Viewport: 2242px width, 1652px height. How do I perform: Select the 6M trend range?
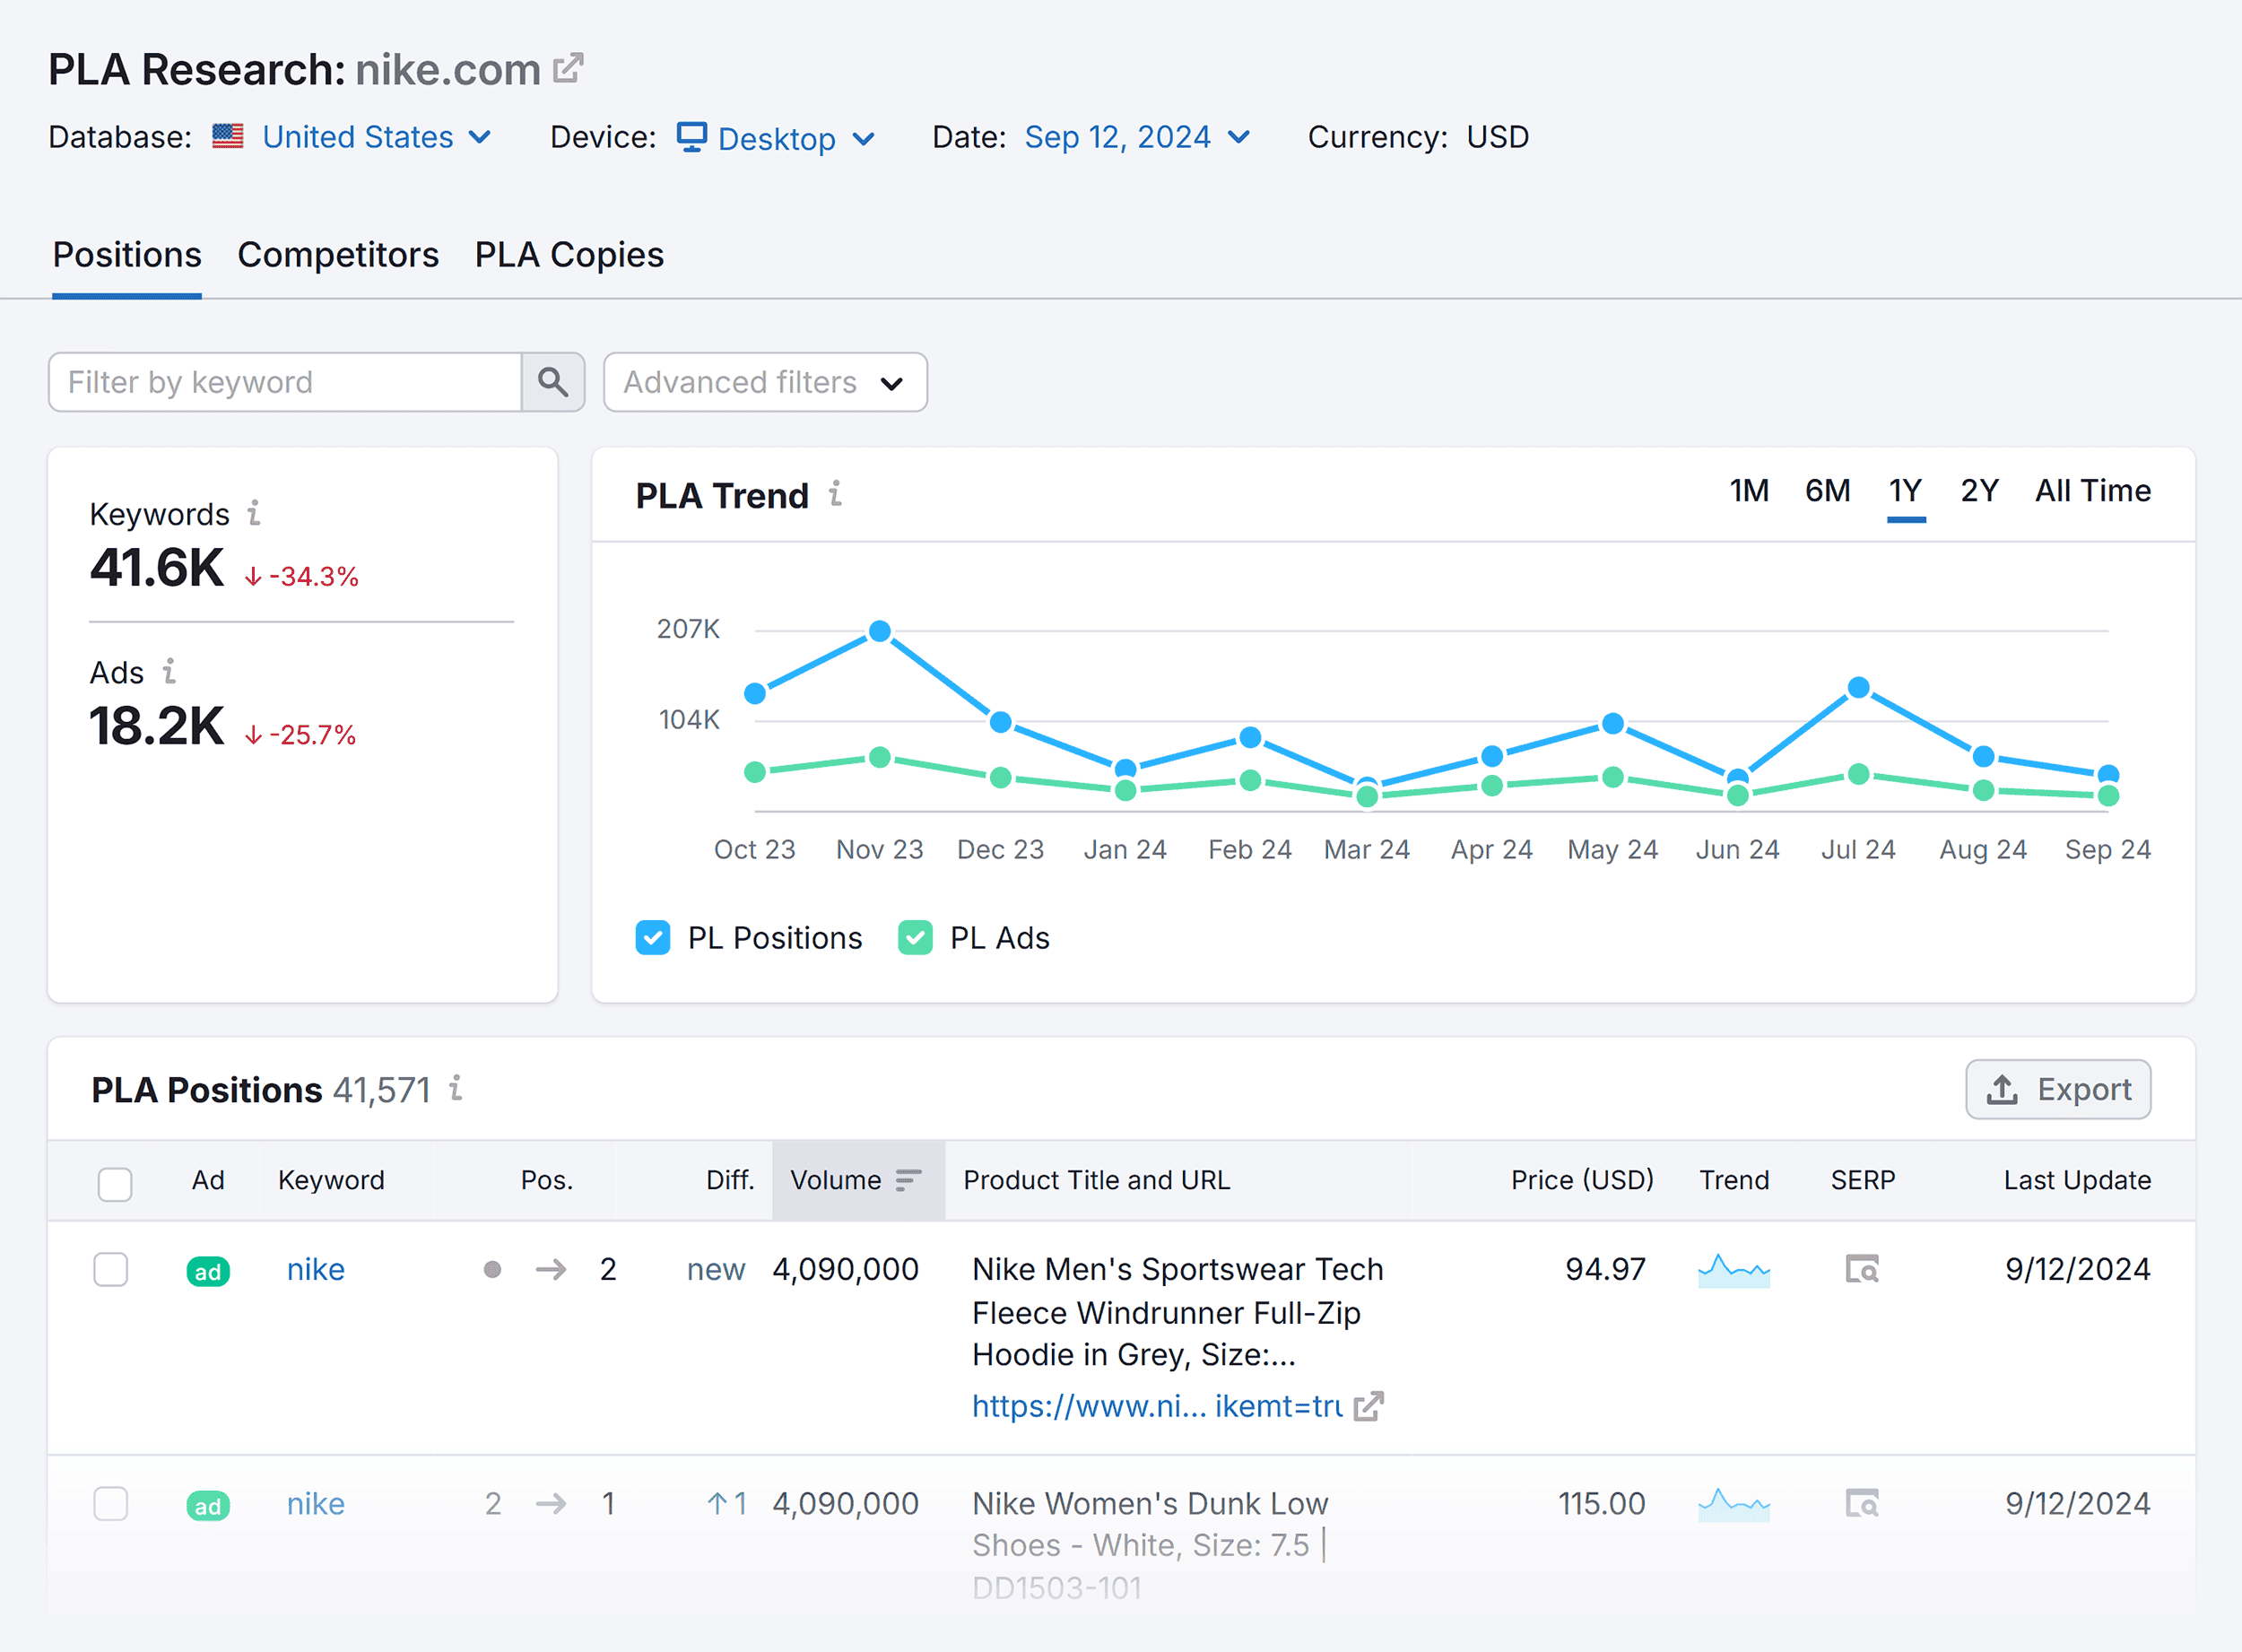[1827, 491]
